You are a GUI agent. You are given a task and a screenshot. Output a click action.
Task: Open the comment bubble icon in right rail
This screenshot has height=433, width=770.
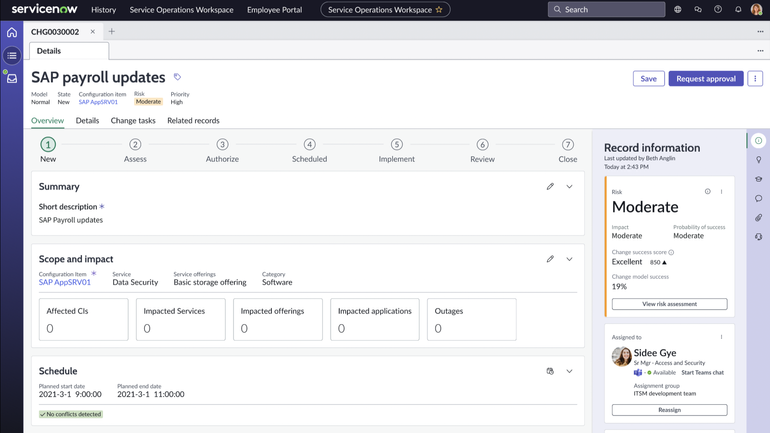click(758, 198)
